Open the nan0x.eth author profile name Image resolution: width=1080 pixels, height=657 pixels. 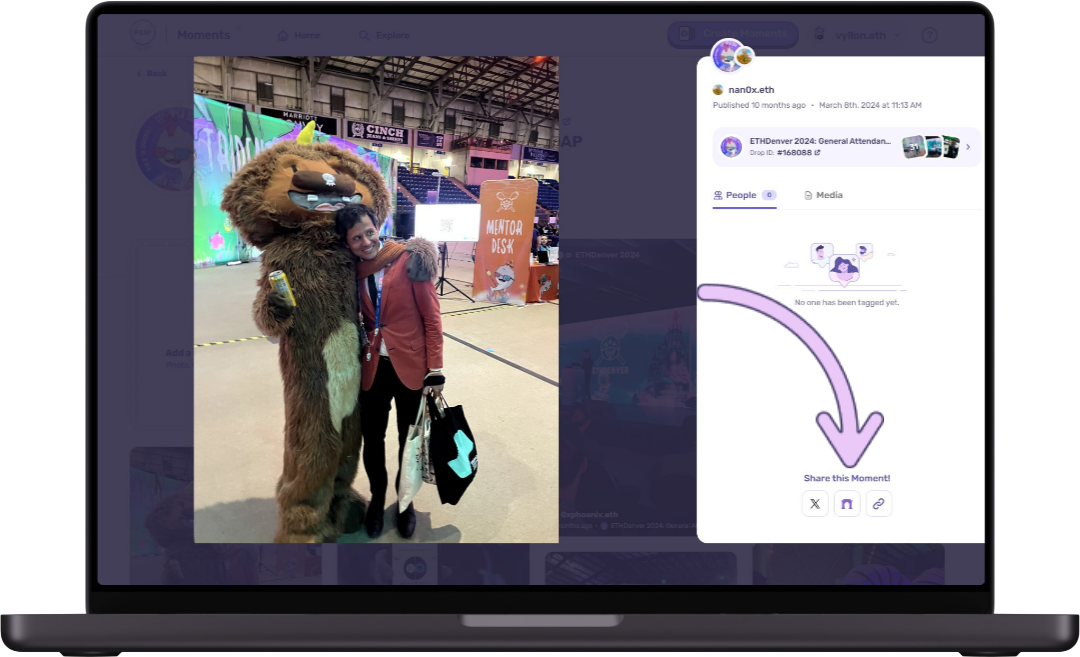[751, 90]
